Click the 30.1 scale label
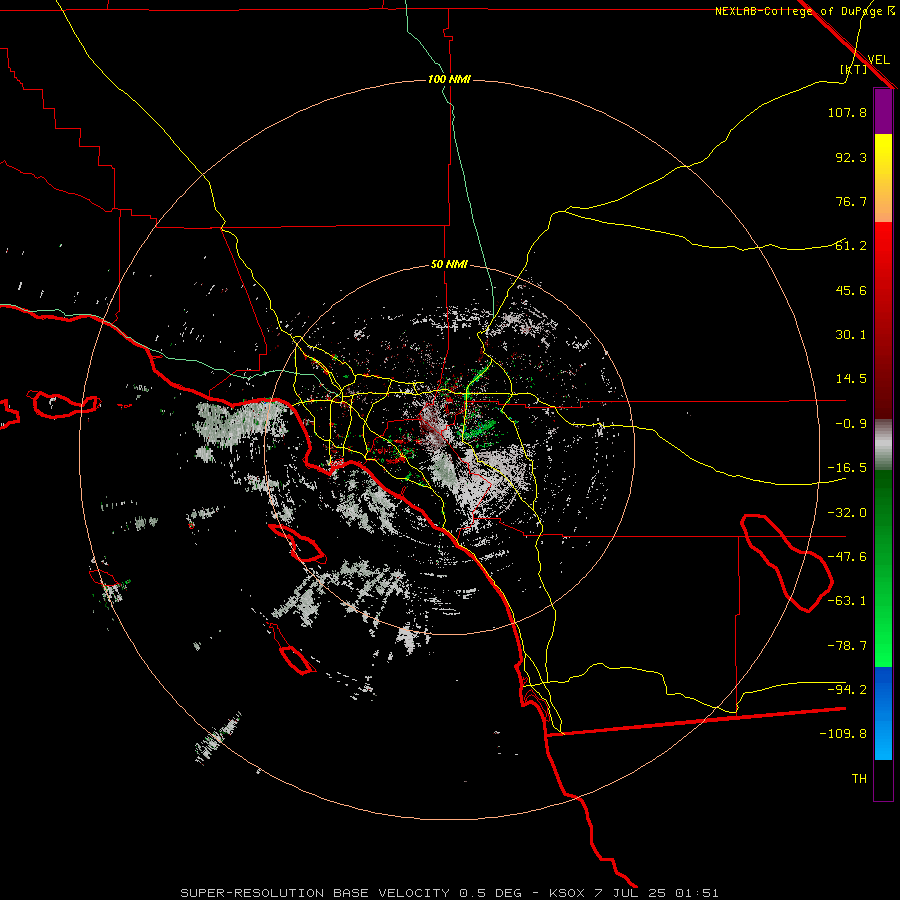Screen dimensions: 900x900 [851, 335]
